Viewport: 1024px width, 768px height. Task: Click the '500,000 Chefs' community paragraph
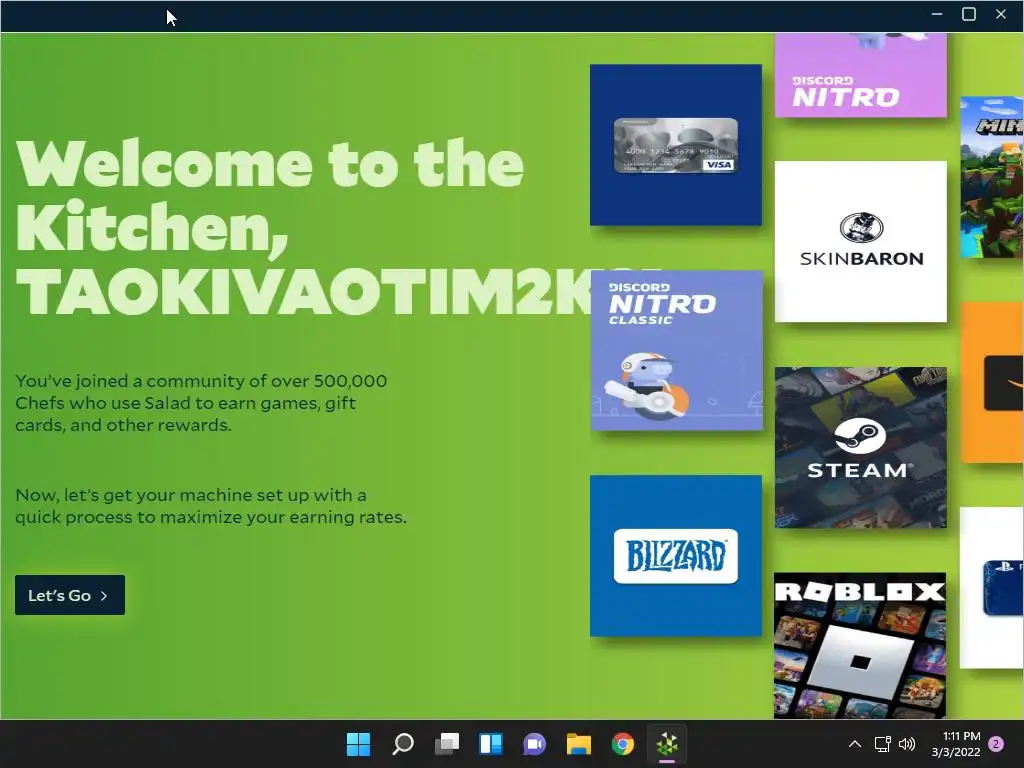pyautogui.click(x=201, y=403)
